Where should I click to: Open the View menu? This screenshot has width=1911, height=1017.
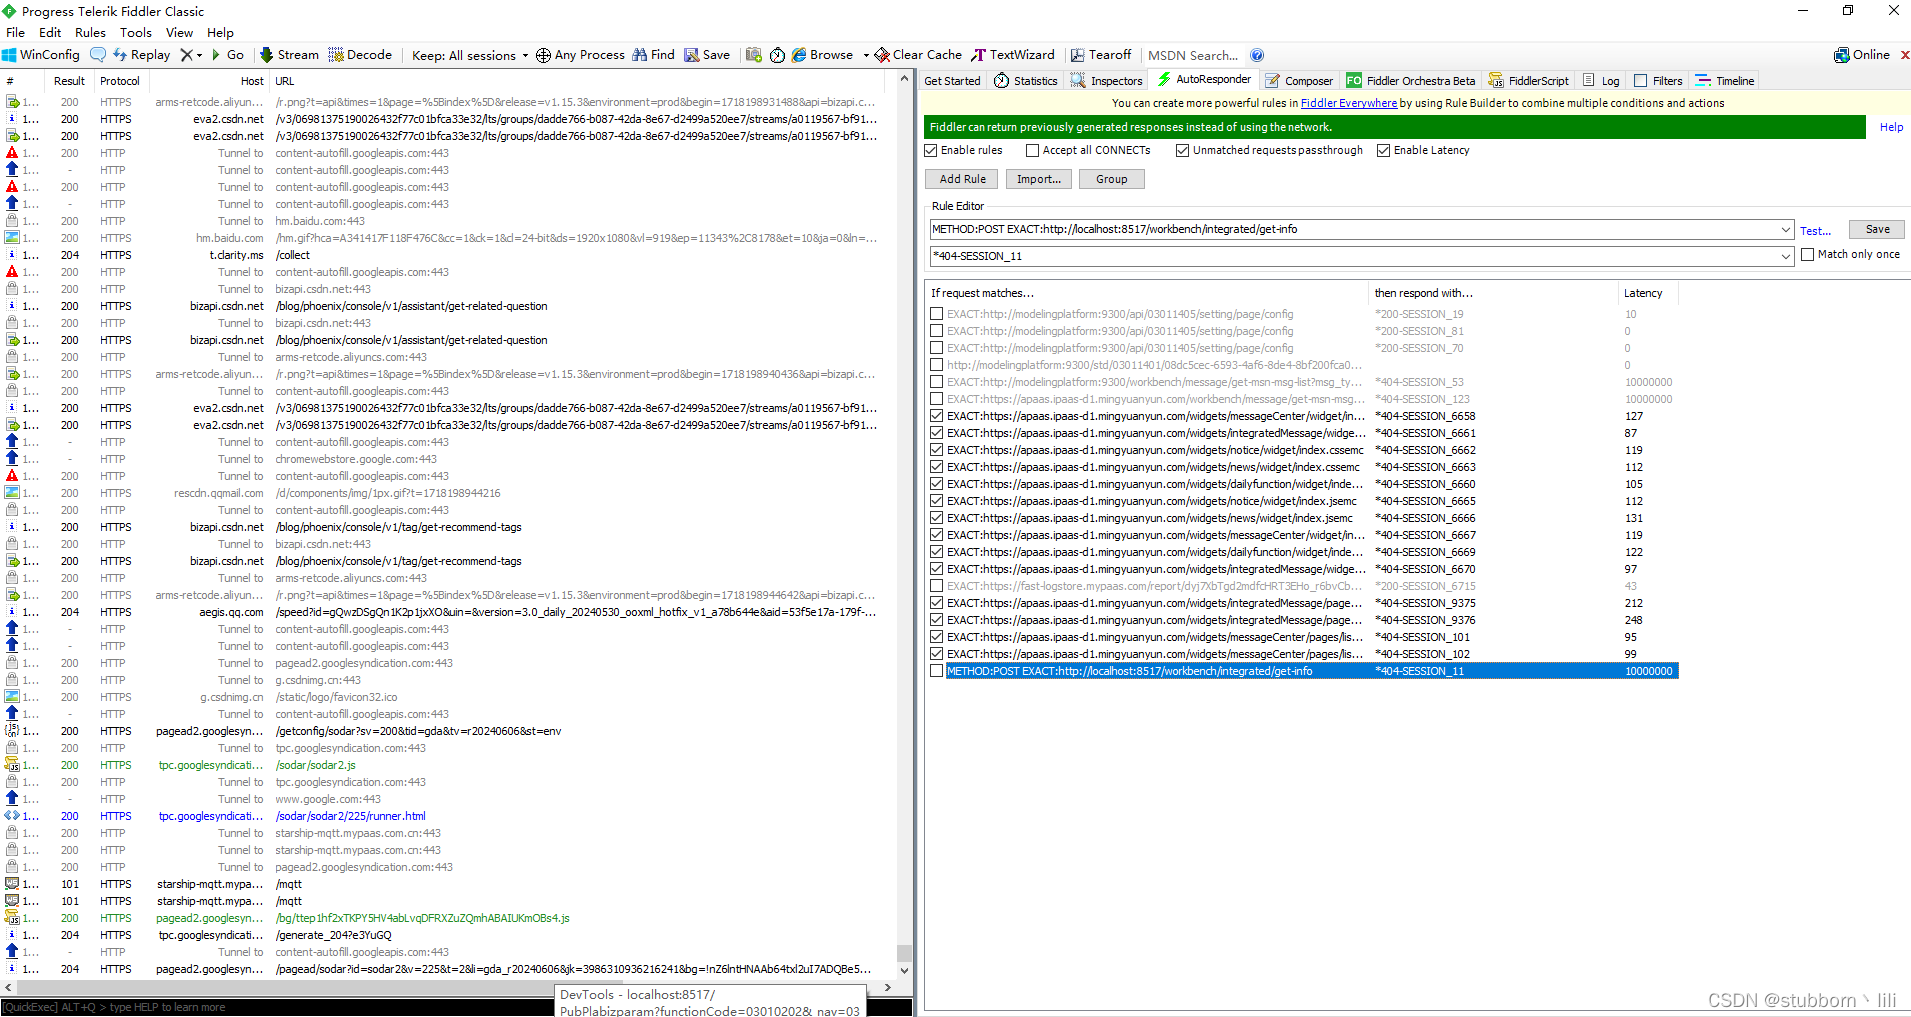click(x=179, y=33)
